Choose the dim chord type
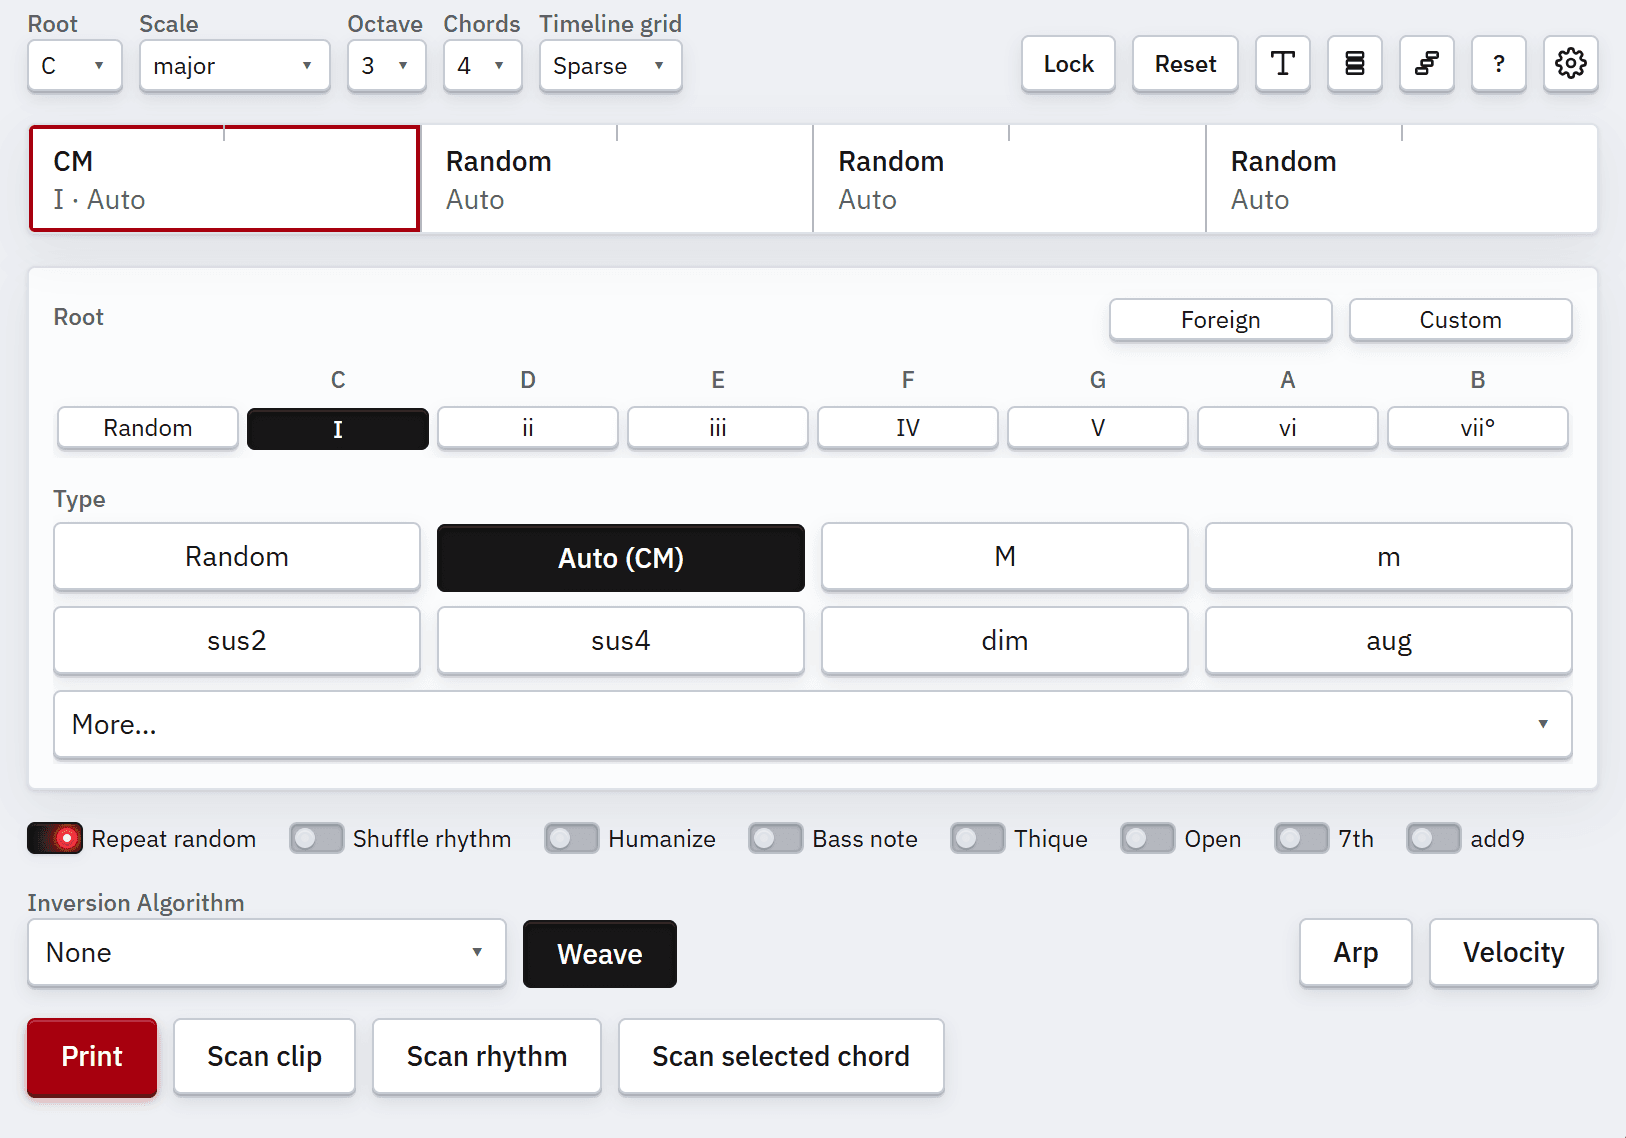The width and height of the screenshot is (1626, 1138). click(1005, 641)
